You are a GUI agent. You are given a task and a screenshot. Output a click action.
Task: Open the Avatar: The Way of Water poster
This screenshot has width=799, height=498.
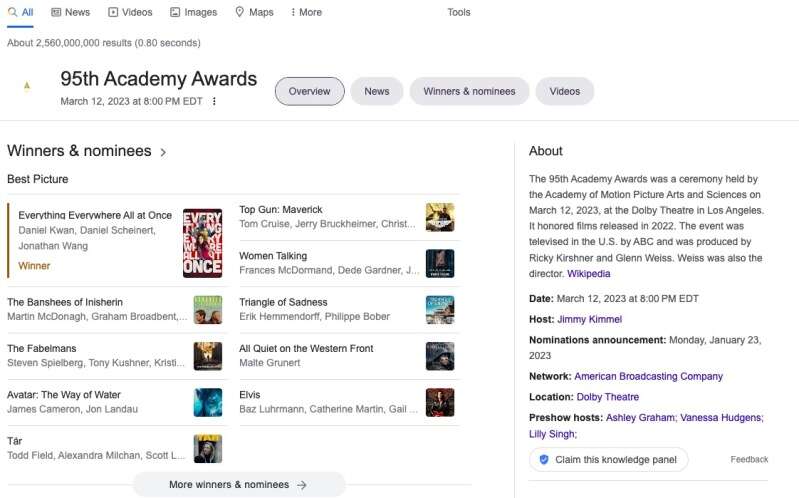coord(208,402)
